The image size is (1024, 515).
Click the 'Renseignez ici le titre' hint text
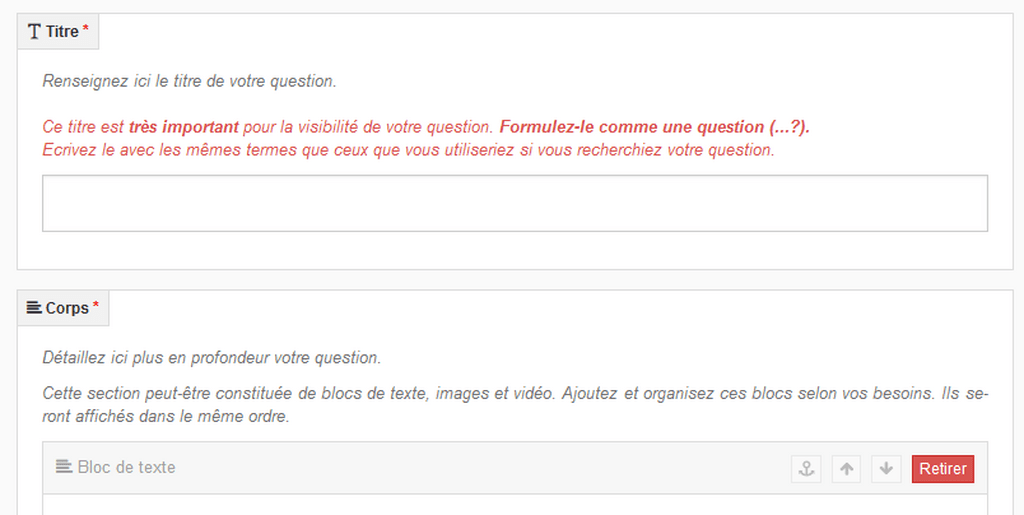pos(189,82)
